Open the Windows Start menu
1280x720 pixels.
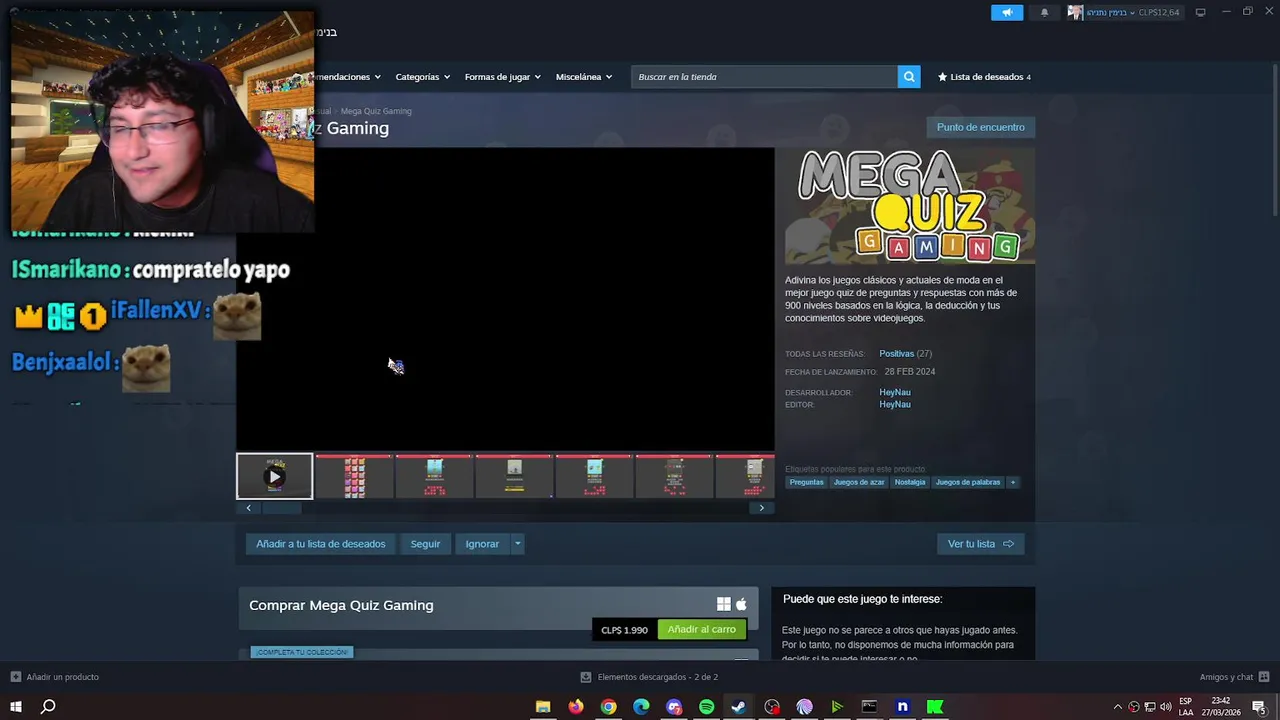(x=15, y=707)
